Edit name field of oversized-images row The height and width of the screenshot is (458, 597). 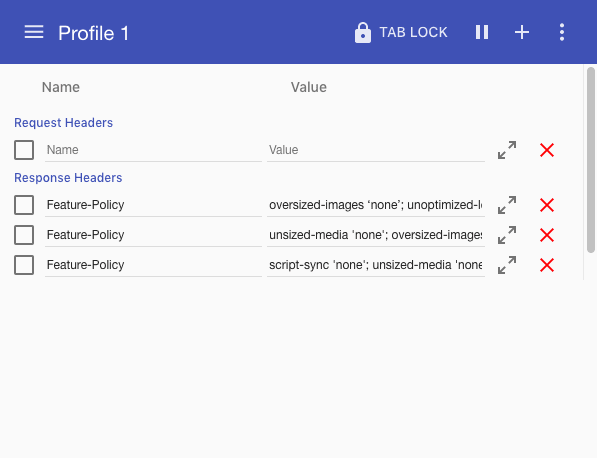click(153, 205)
